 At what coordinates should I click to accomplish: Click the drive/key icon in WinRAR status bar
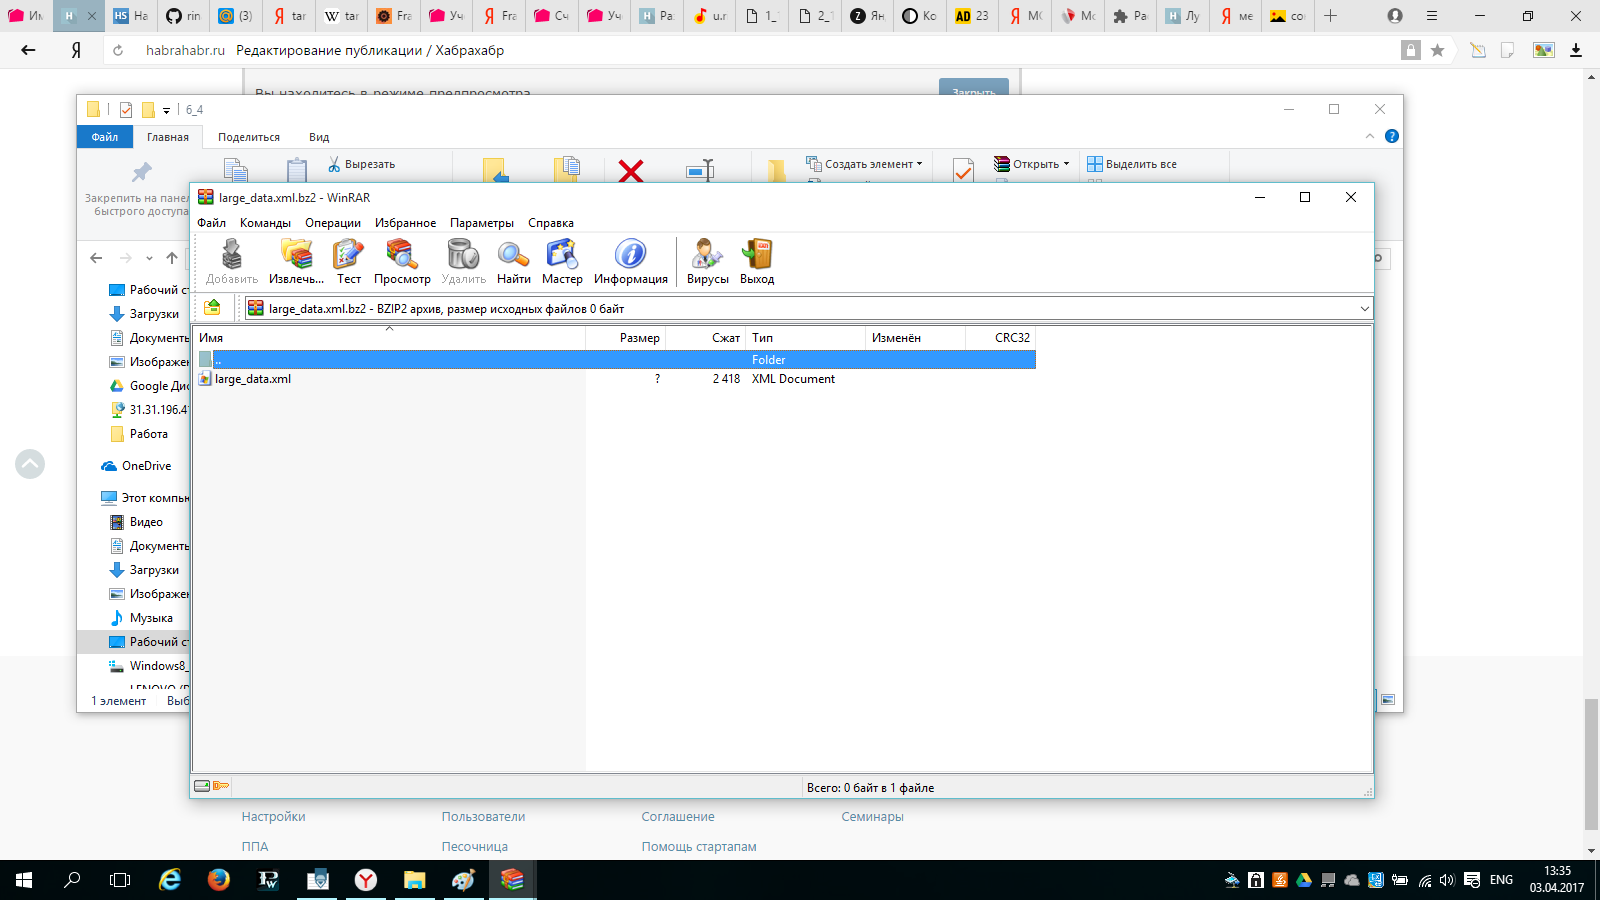click(x=211, y=786)
